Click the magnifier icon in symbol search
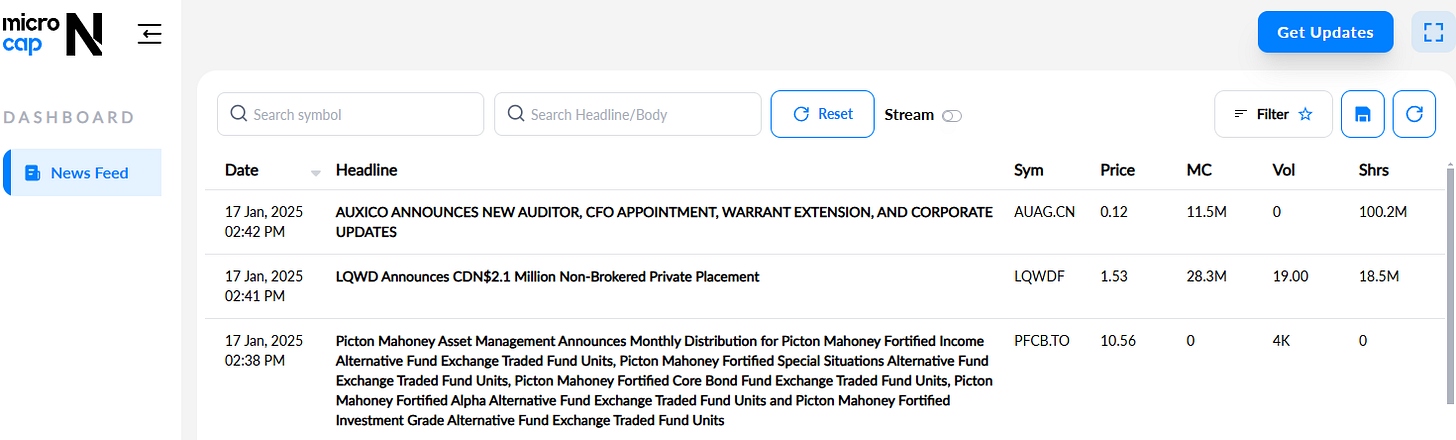Screen dimensions: 1456x440 click(x=239, y=114)
